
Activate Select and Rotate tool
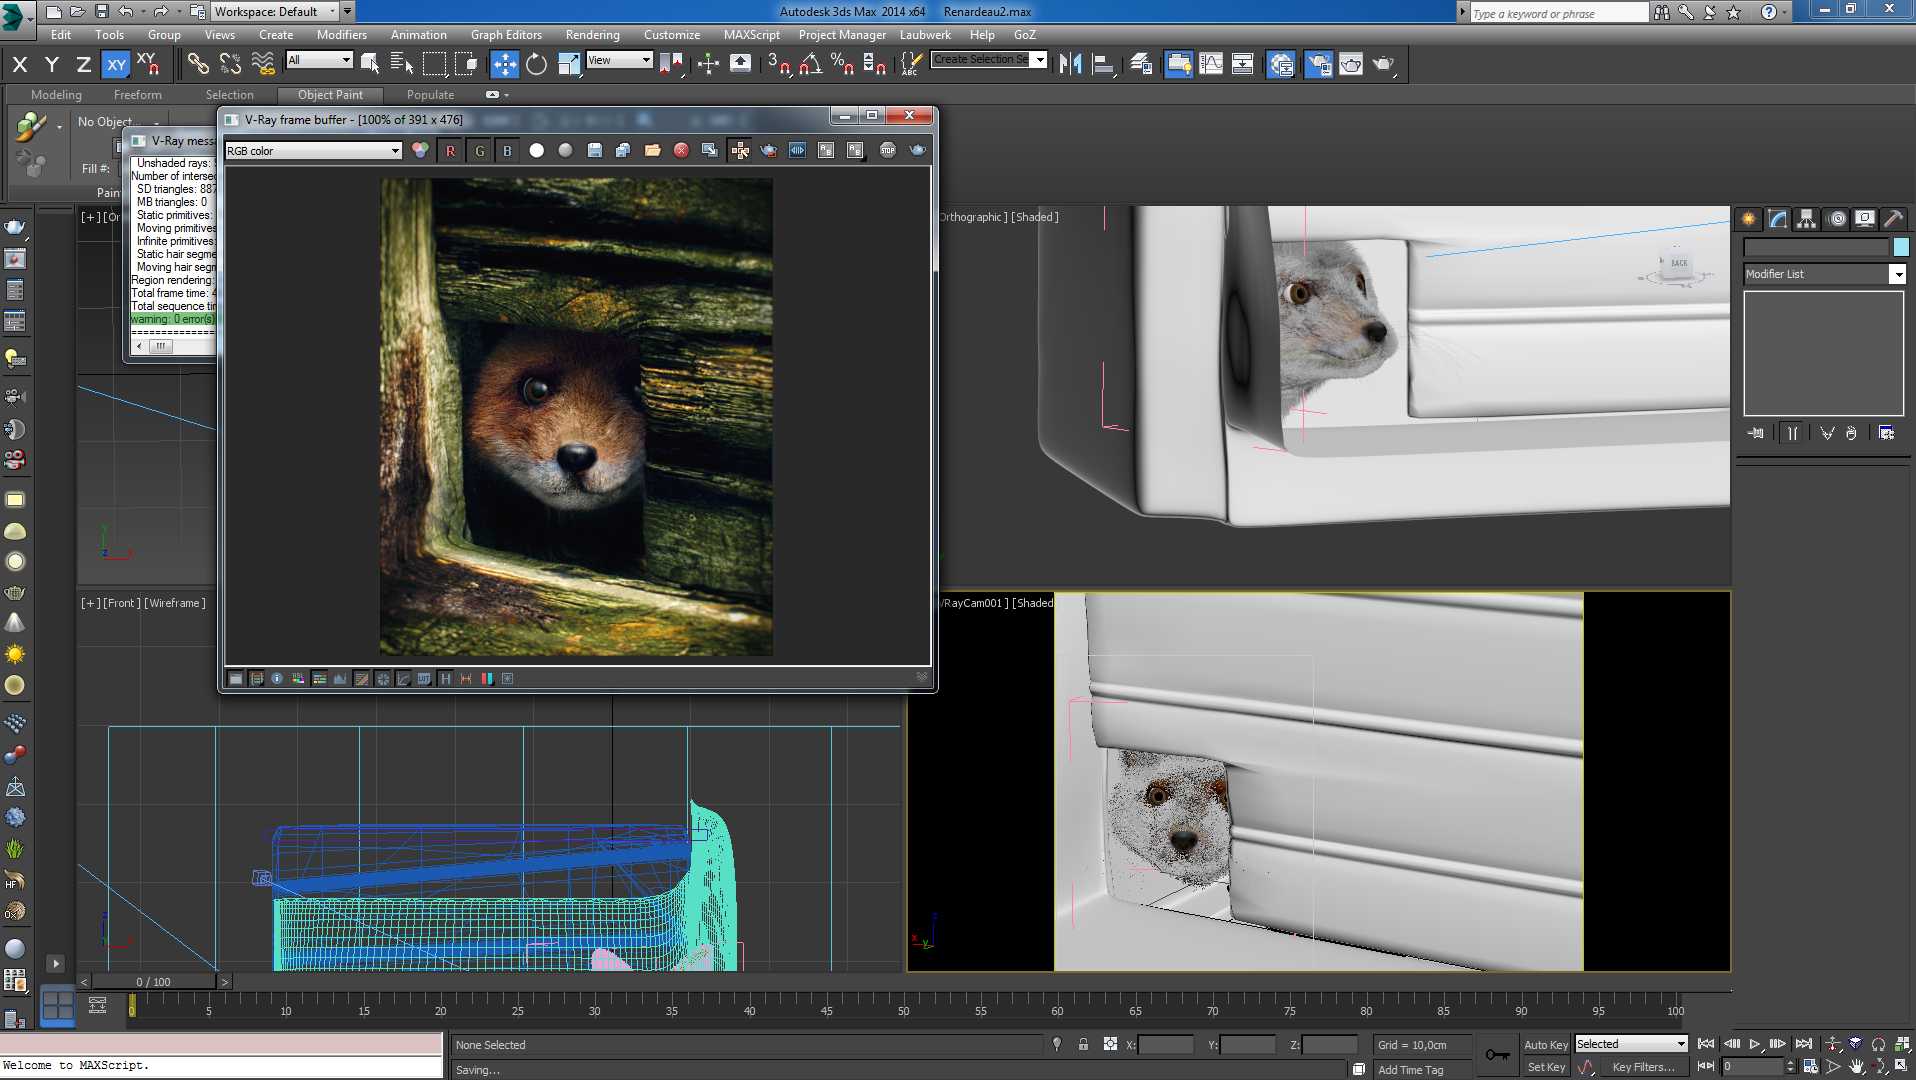(x=537, y=64)
